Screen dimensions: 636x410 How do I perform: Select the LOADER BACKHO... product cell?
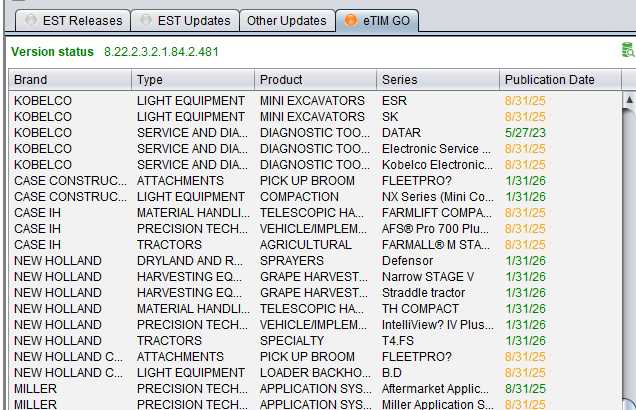(315, 373)
